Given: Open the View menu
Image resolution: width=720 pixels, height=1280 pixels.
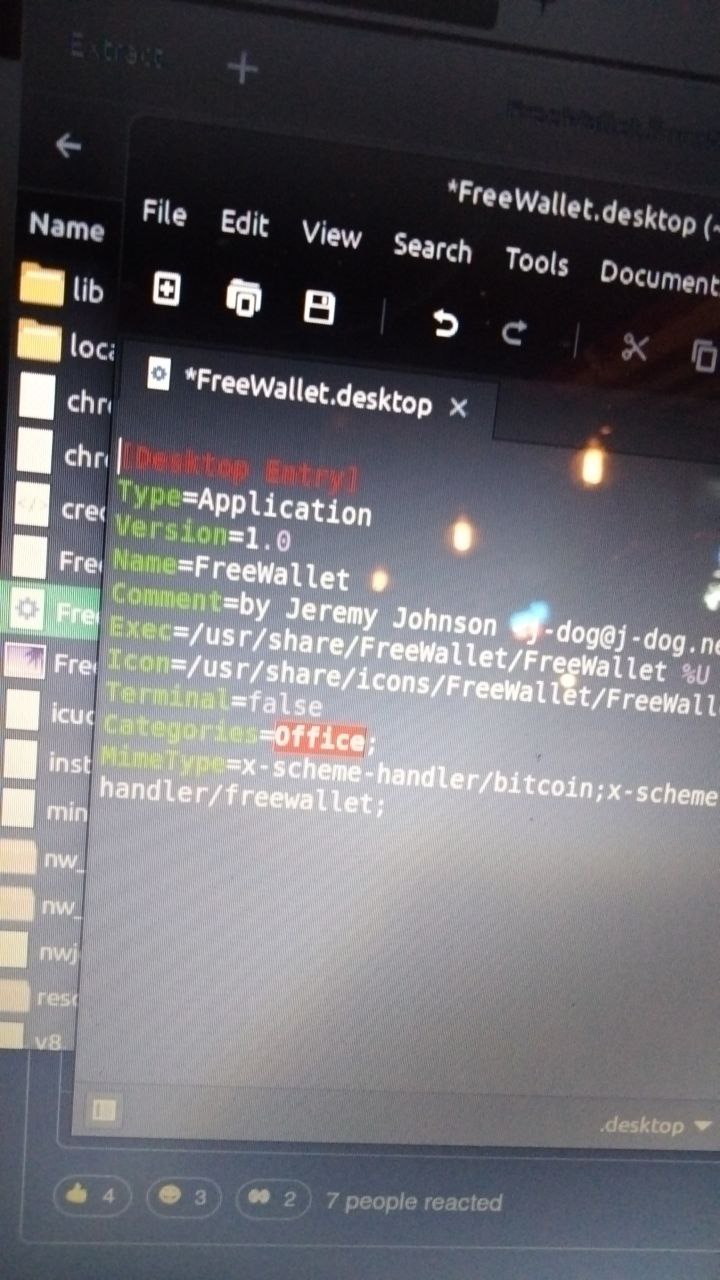Looking at the screenshot, I should tap(331, 234).
